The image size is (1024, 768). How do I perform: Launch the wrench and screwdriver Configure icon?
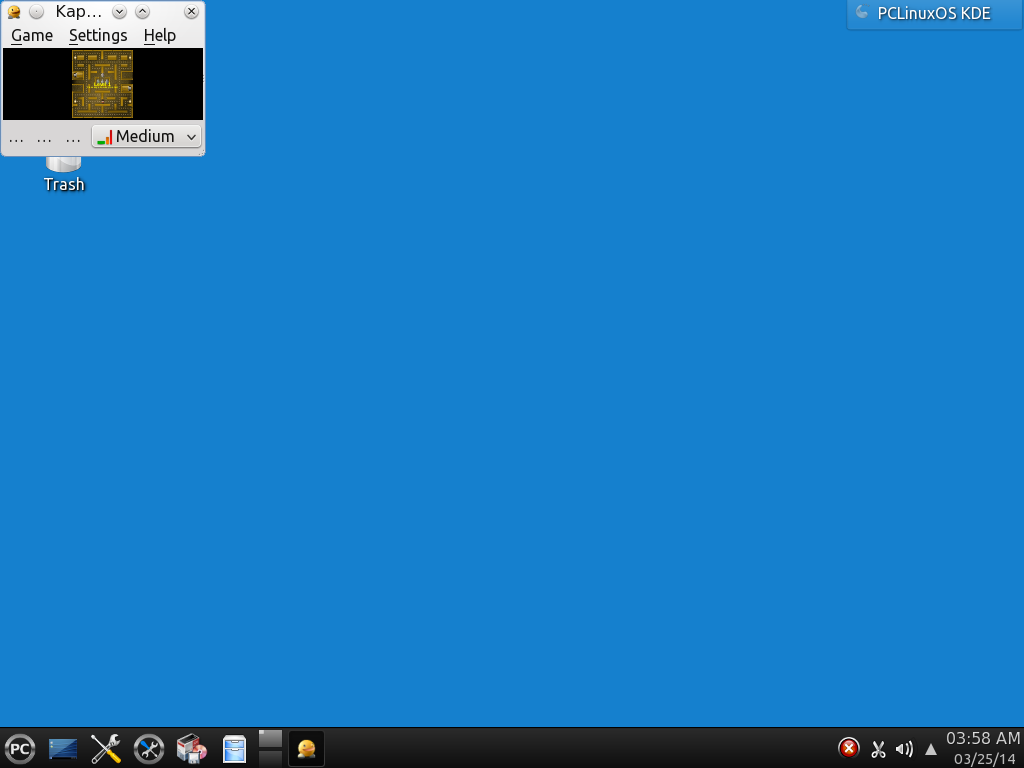[x=106, y=748]
